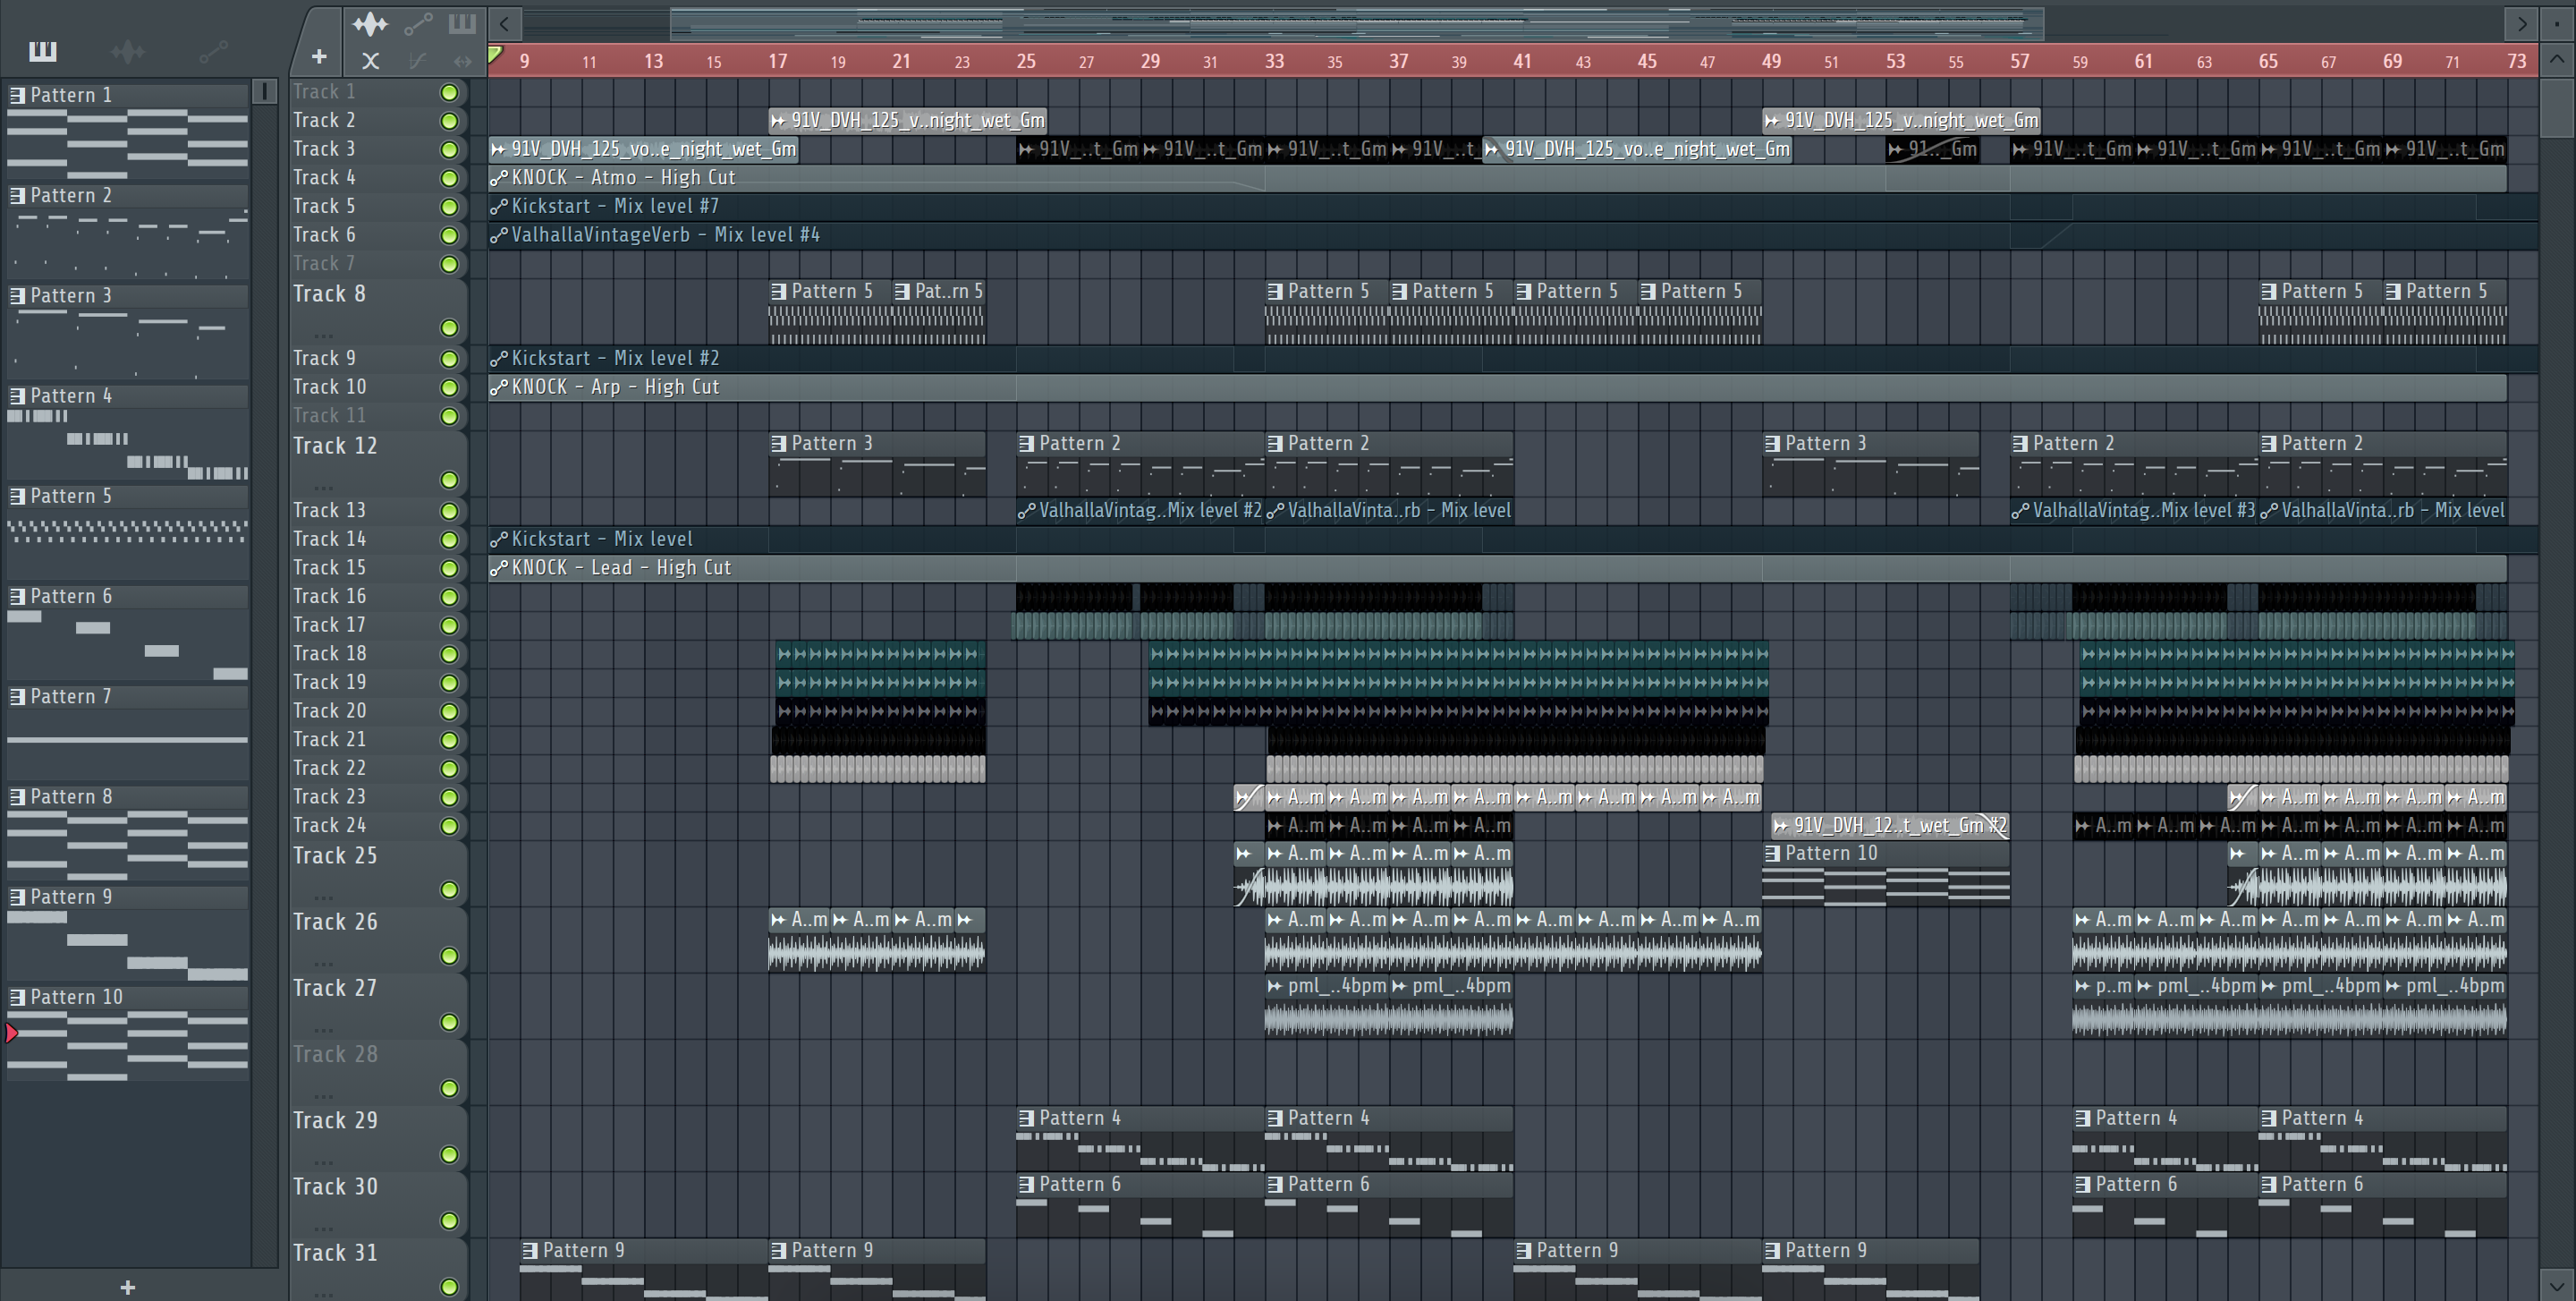Click the small box beside the Pattern 1 picker header
This screenshot has height=1301, width=2576.
point(264,91)
